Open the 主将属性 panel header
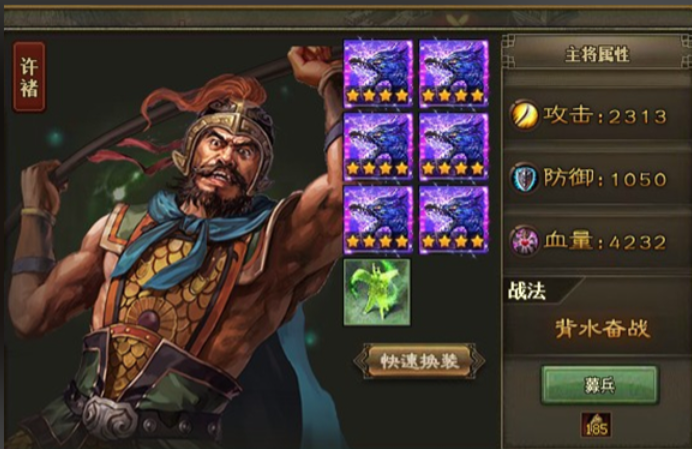 point(597,54)
